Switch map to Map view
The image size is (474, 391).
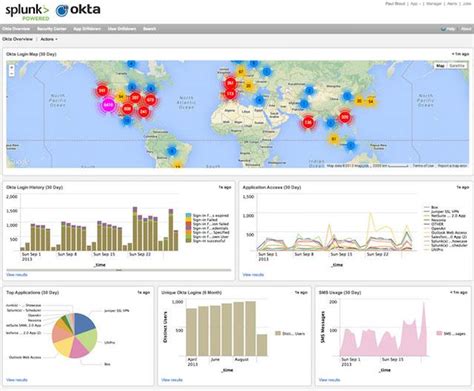point(440,66)
